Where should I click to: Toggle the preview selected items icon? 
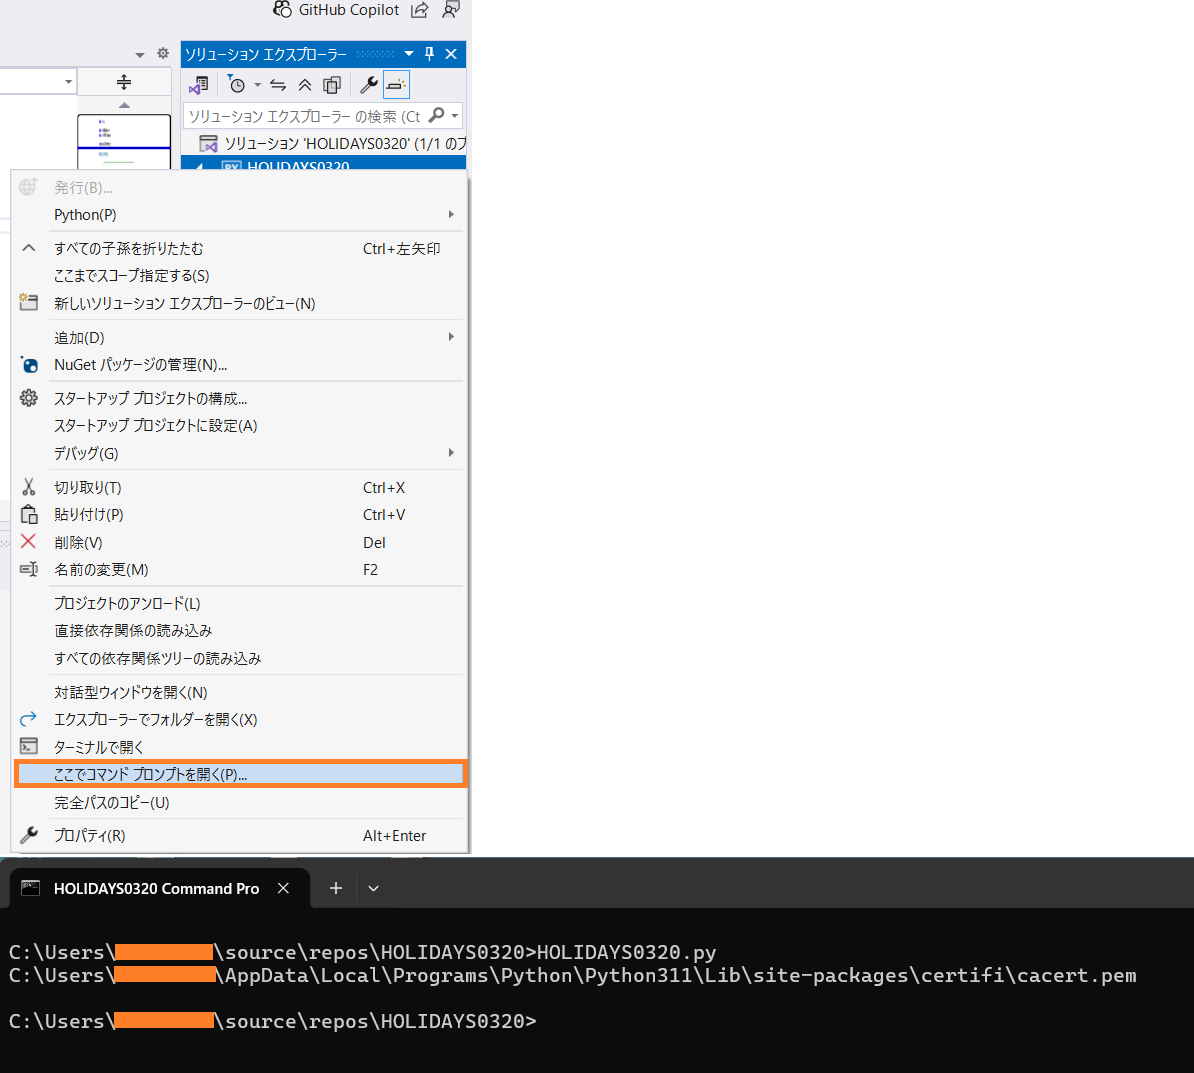coord(396,85)
